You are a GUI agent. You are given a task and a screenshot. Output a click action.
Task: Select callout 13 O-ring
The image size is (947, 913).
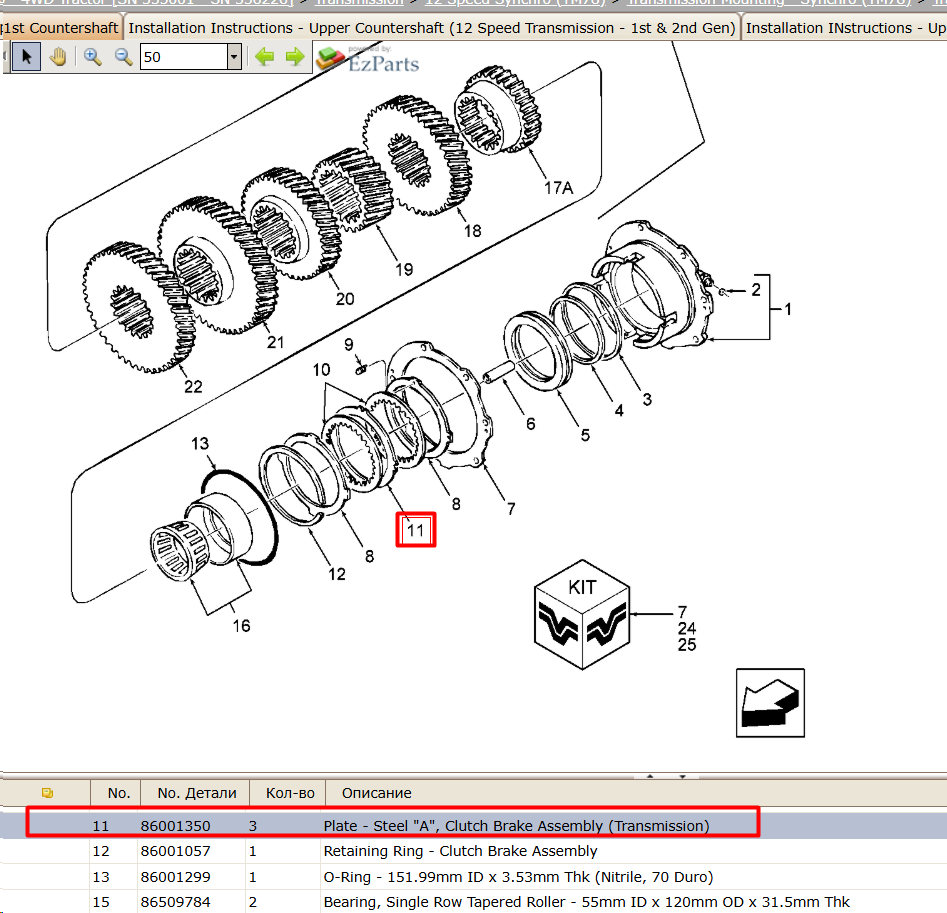point(200,444)
